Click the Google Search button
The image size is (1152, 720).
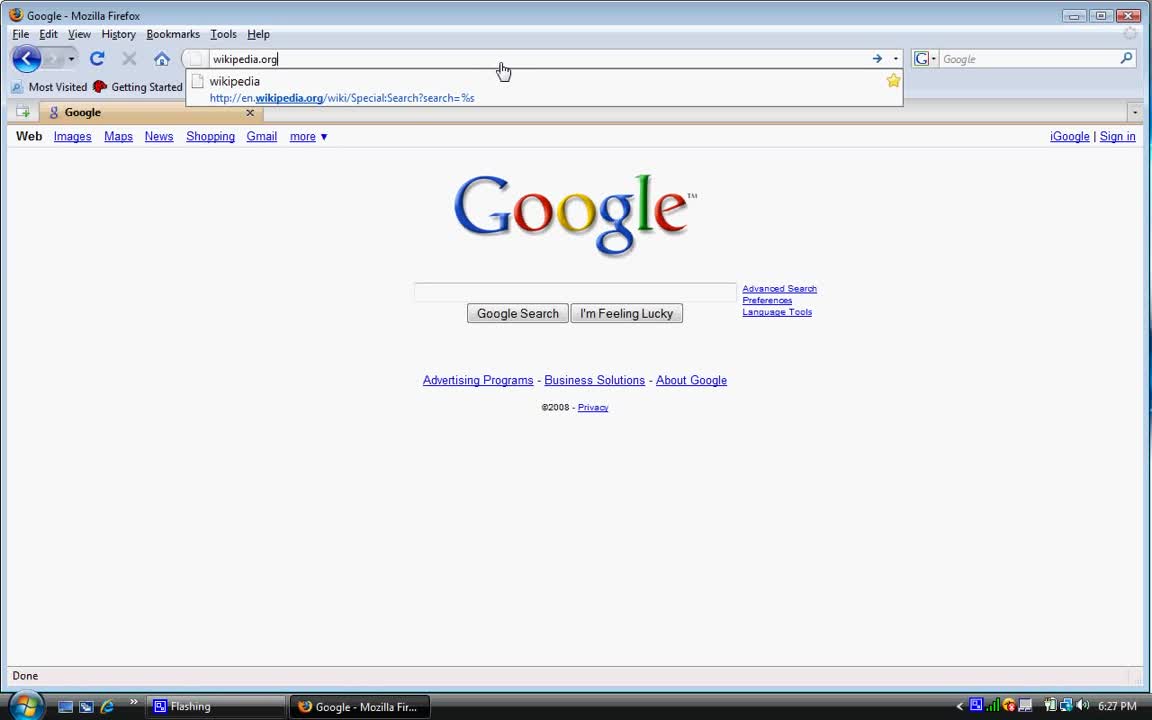click(517, 314)
